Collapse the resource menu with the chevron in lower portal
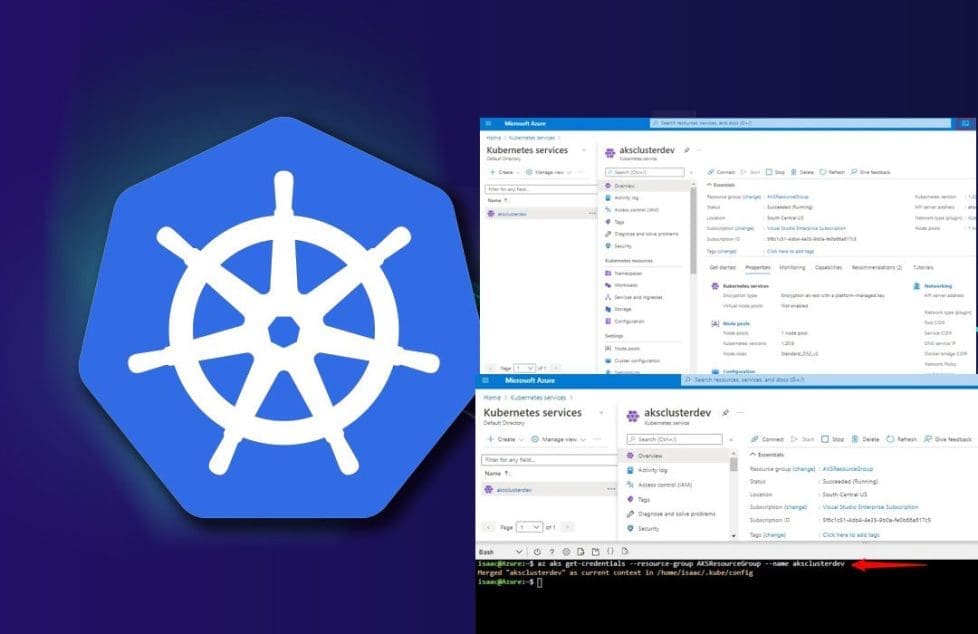 [731, 439]
